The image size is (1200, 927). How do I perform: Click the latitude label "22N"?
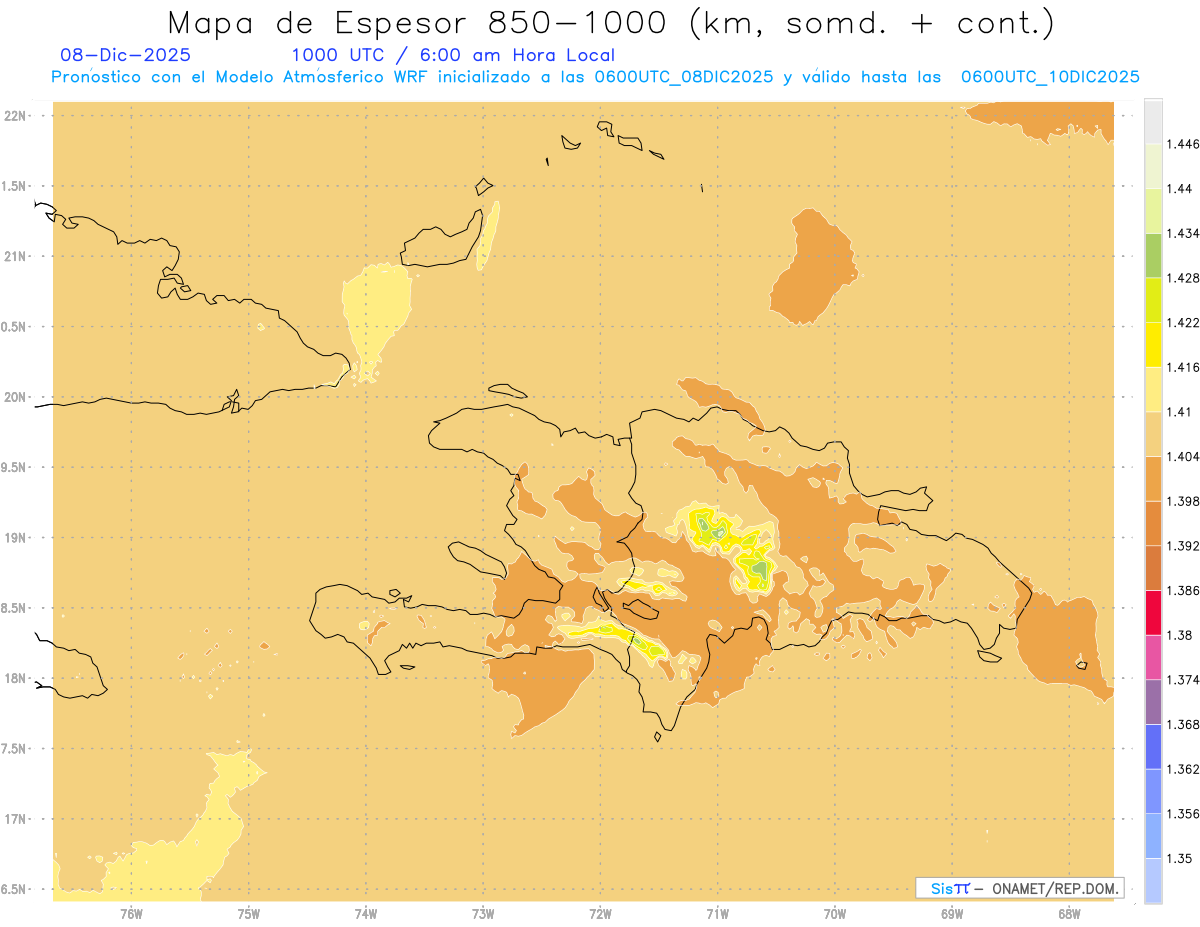click(x=15, y=115)
